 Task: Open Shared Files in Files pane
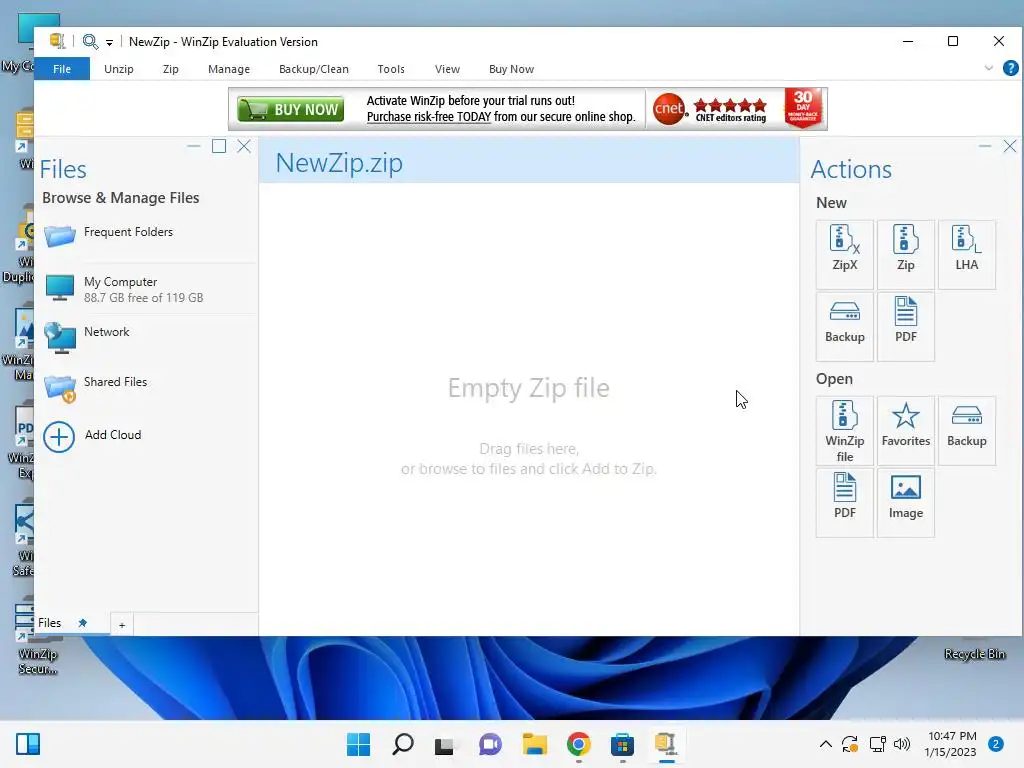pyautogui.click(x=147, y=388)
